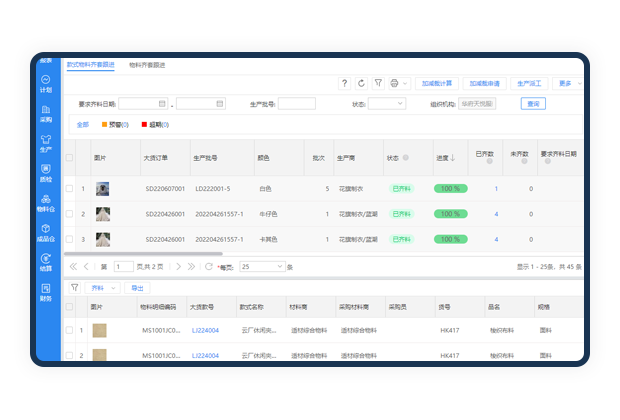Select the first MS1001 material row checkbox

point(69,329)
